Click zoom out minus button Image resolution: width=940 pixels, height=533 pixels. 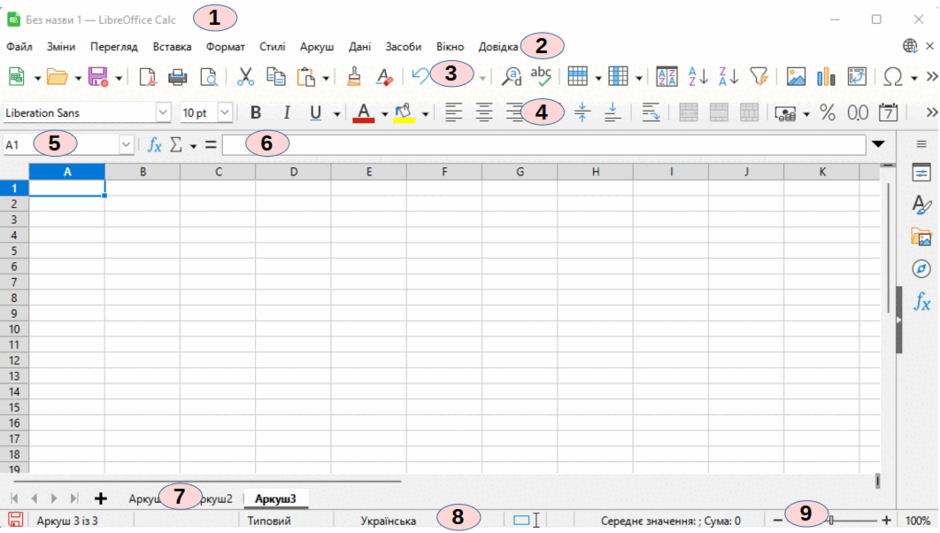point(777,520)
